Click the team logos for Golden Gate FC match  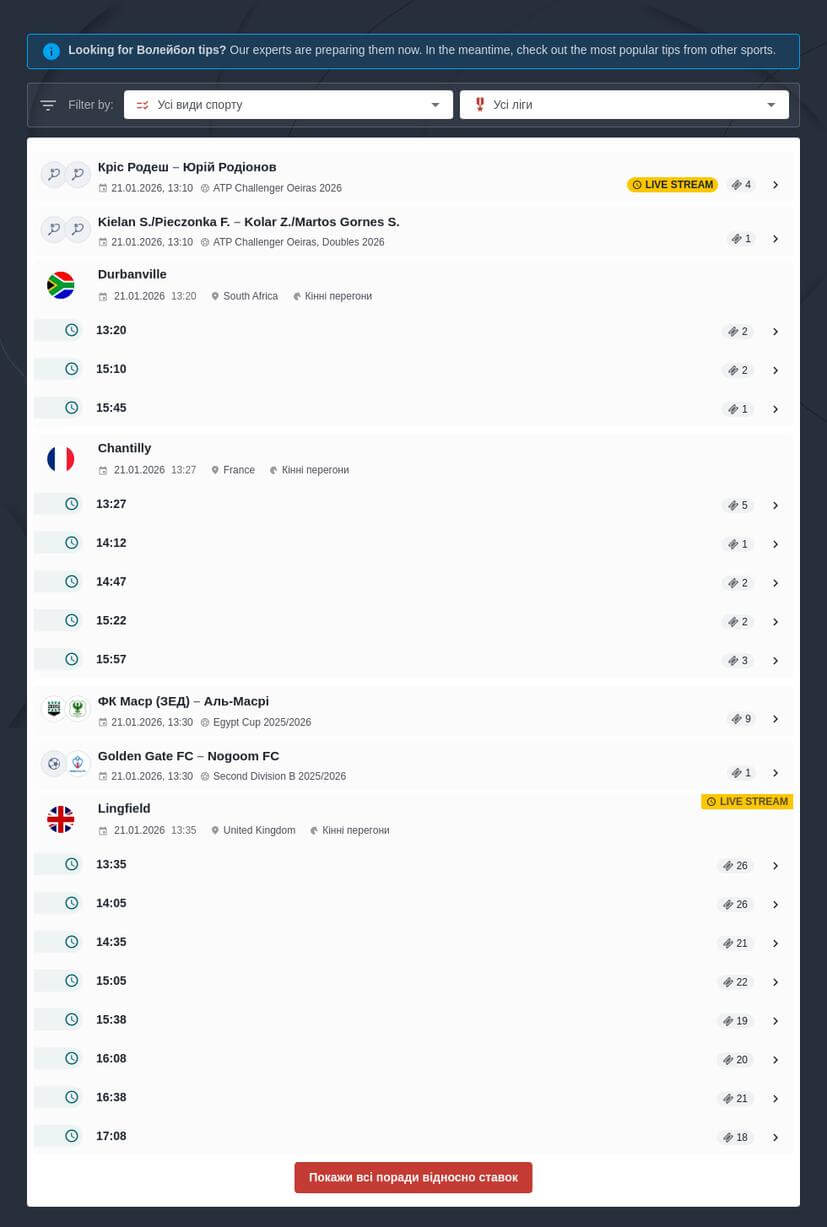point(66,764)
